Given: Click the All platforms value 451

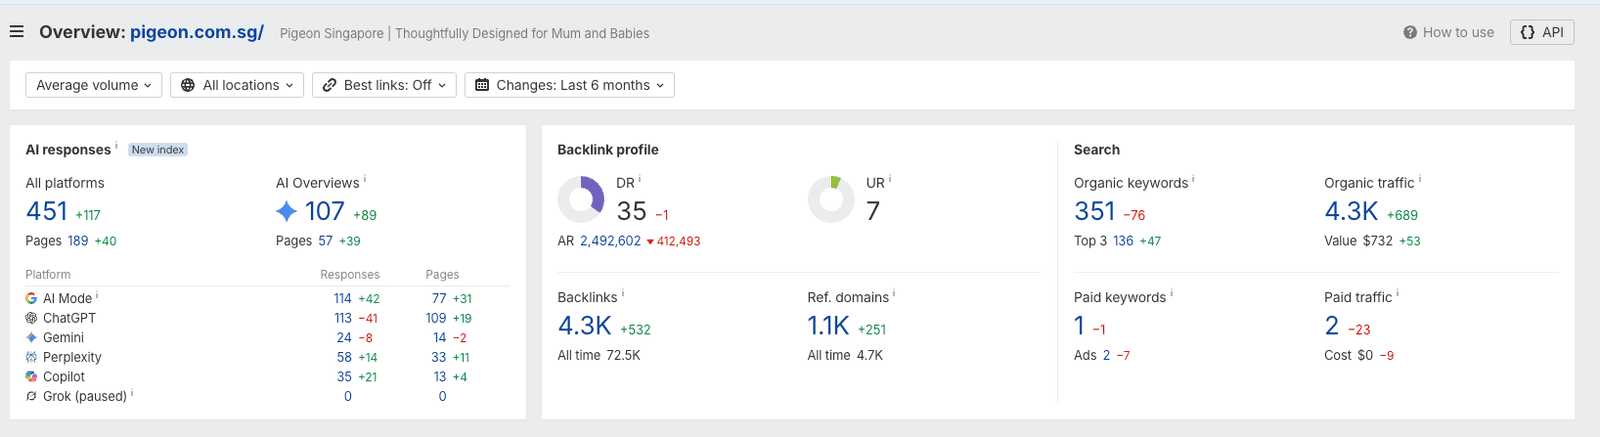Looking at the screenshot, I should coord(47,211).
